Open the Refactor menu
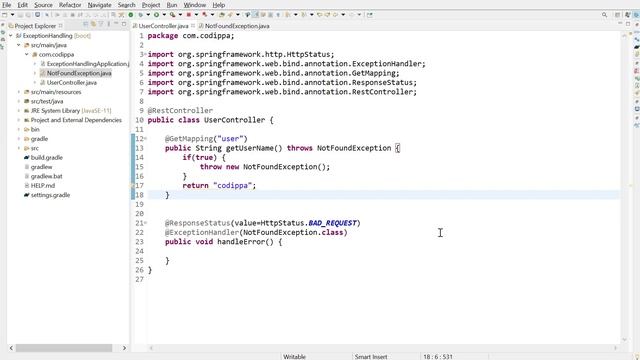Screen dimensions: 640x360 70,5
